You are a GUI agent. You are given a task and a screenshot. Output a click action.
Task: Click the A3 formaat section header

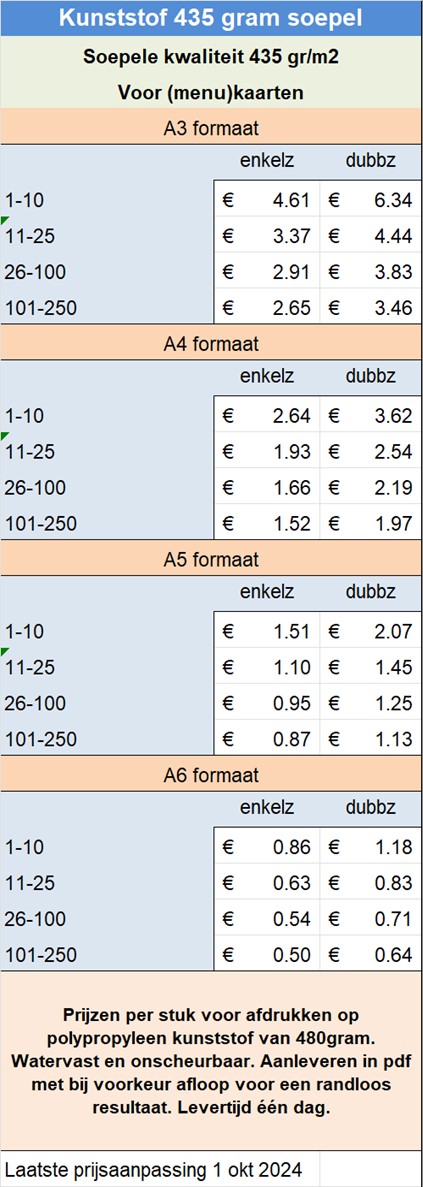(211, 128)
